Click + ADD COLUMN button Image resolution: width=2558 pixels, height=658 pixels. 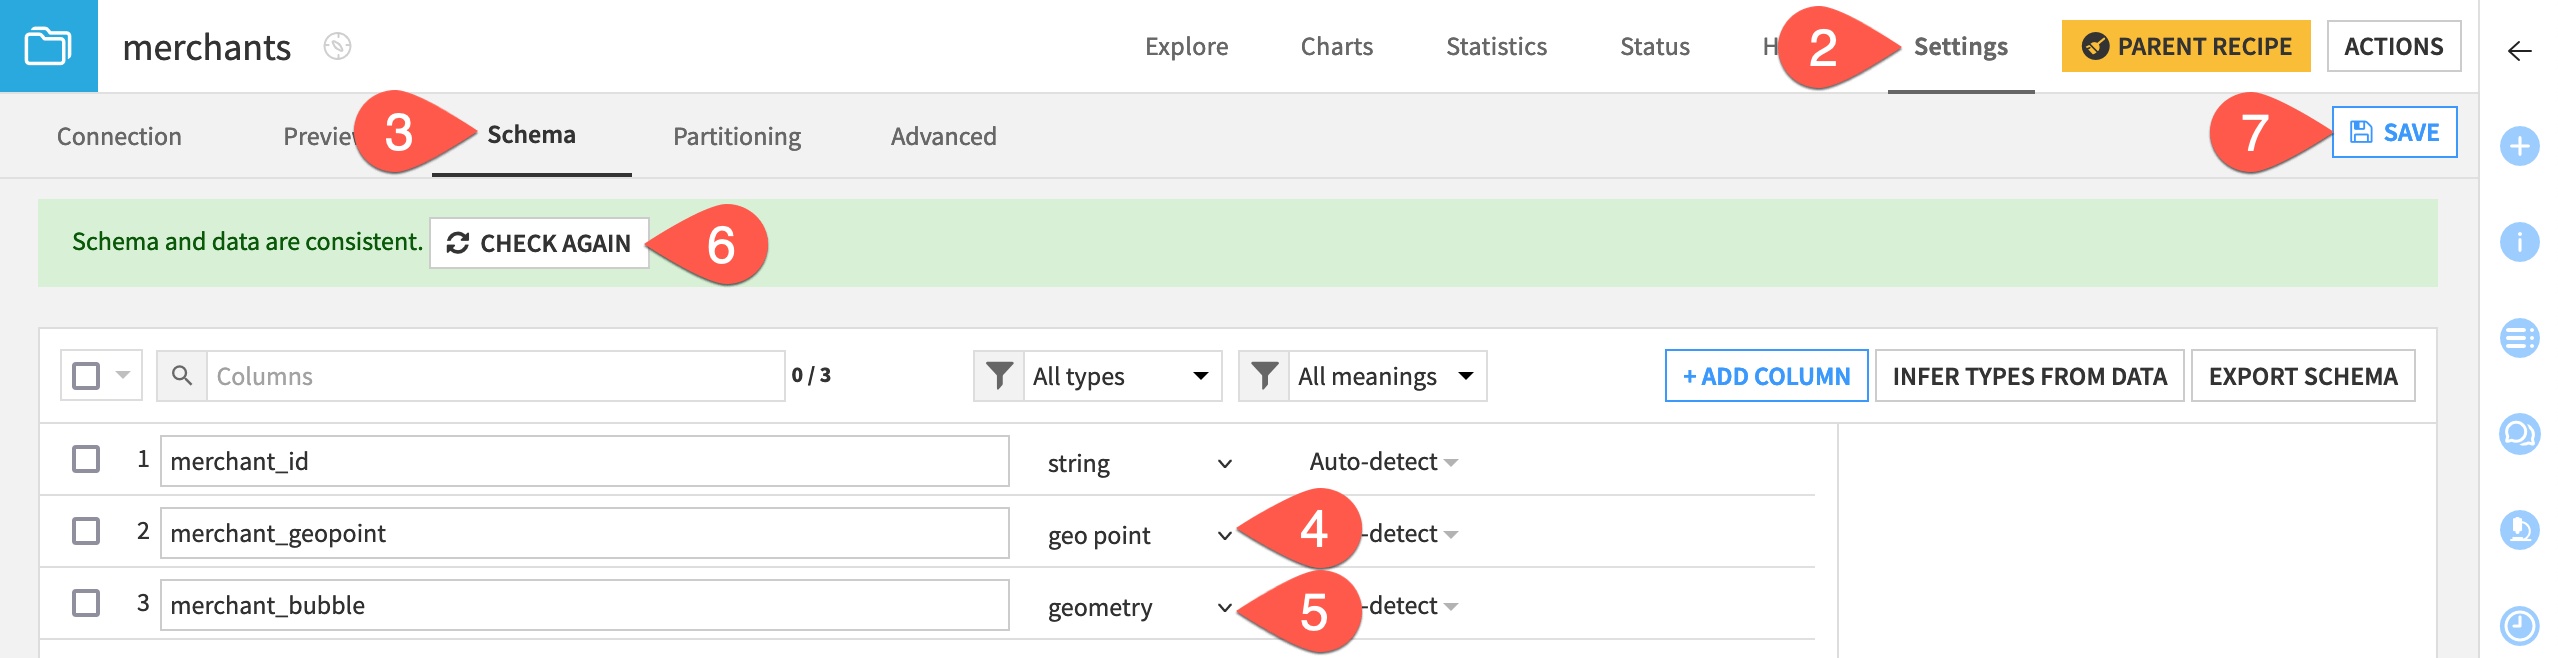point(1766,376)
